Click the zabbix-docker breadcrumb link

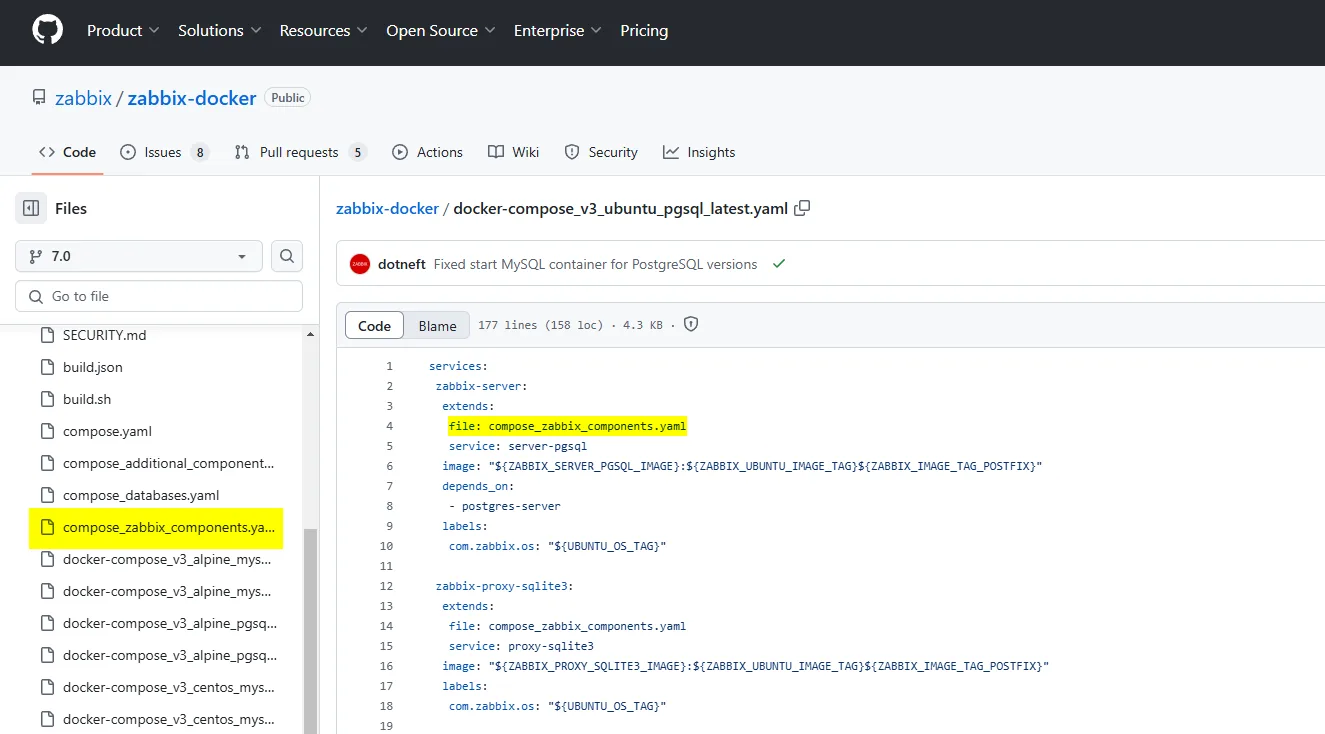pos(387,208)
